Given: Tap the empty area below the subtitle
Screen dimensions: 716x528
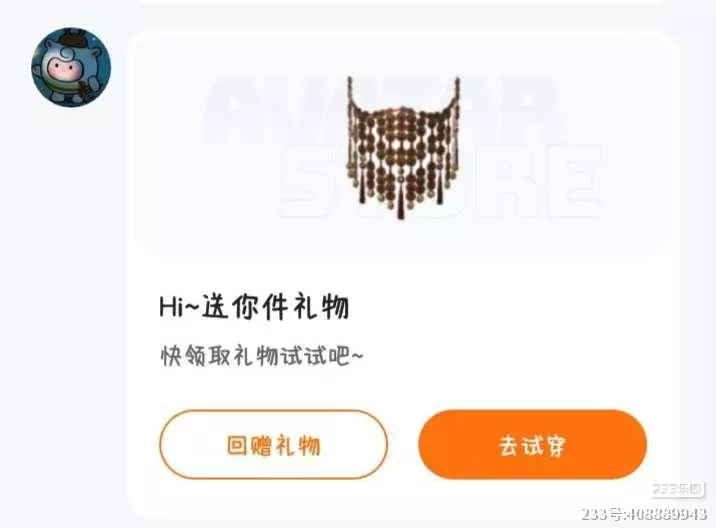Looking at the screenshot, I should point(402,388).
